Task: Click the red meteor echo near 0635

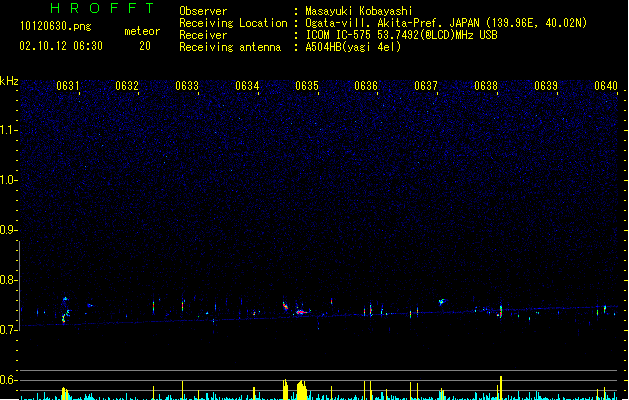Action: 301,312
